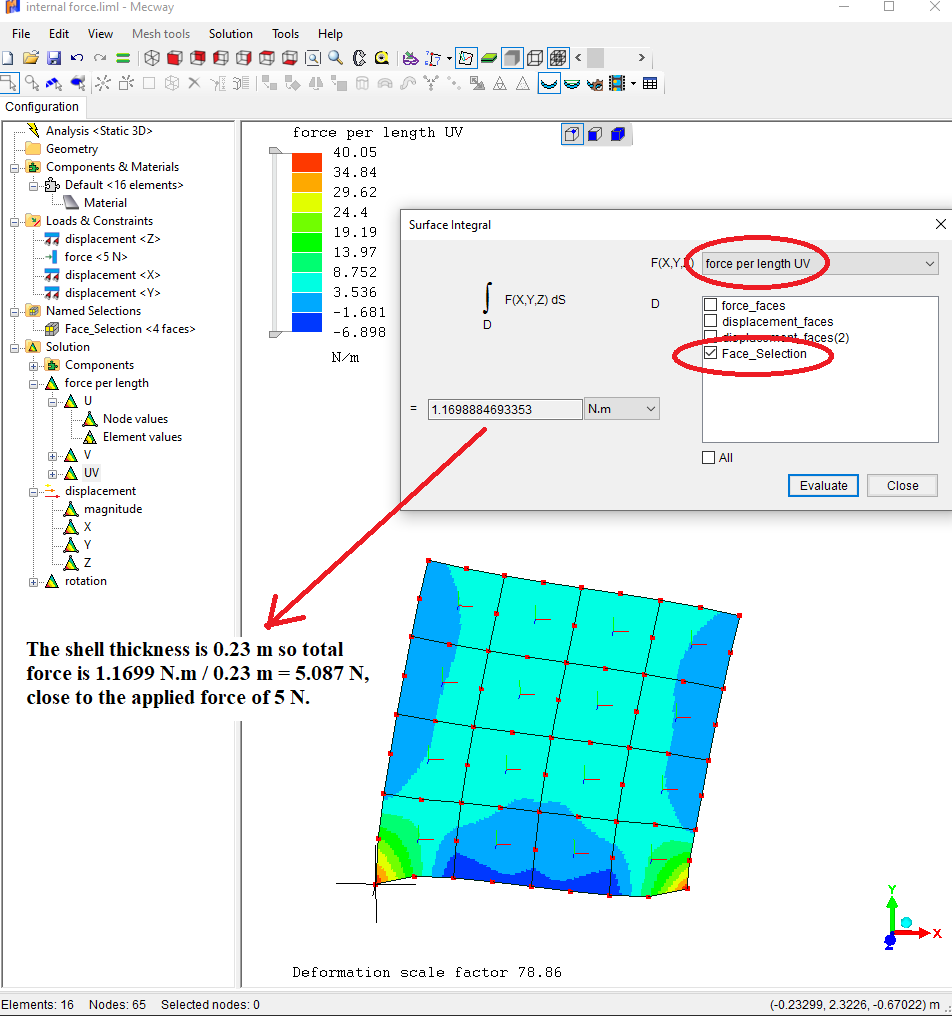
Task: Select Face_Selection <4 faces> in tree
Action: pos(130,329)
